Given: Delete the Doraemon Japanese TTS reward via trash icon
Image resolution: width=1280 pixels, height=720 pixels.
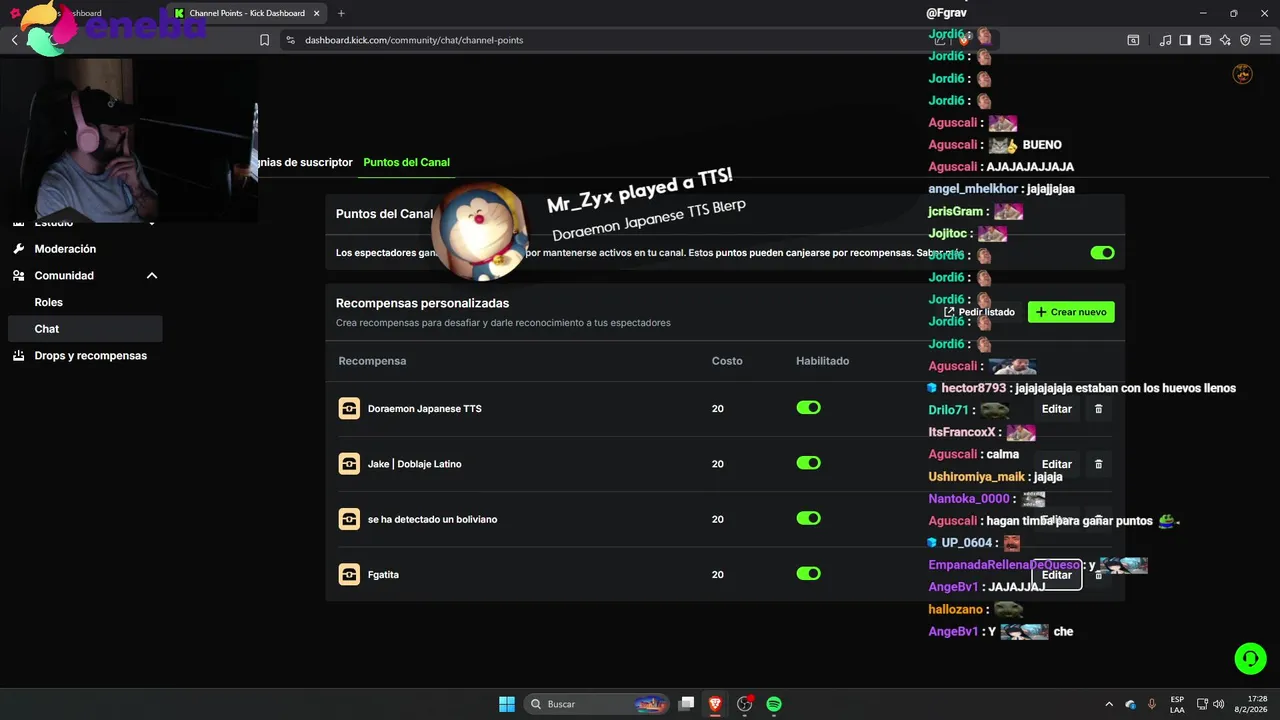Looking at the screenshot, I should click(1098, 409).
